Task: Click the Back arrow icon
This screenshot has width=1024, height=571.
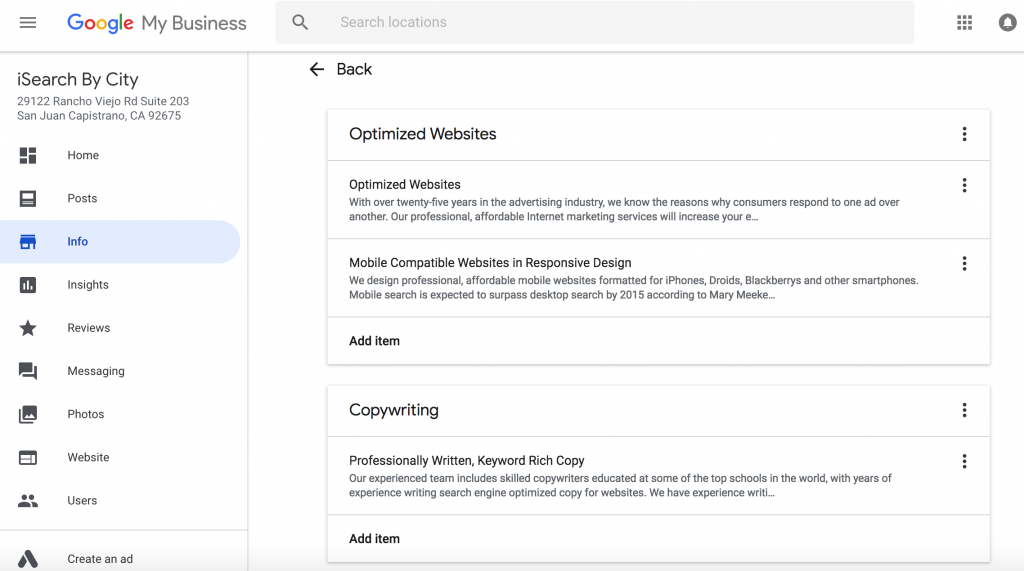Action: (x=317, y=69)
